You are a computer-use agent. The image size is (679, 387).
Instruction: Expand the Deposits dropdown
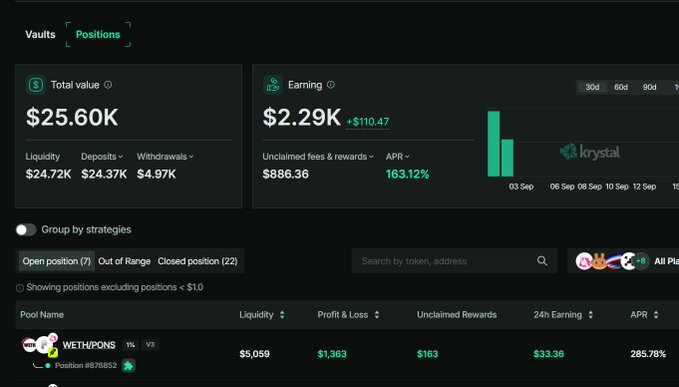point(102,157)
